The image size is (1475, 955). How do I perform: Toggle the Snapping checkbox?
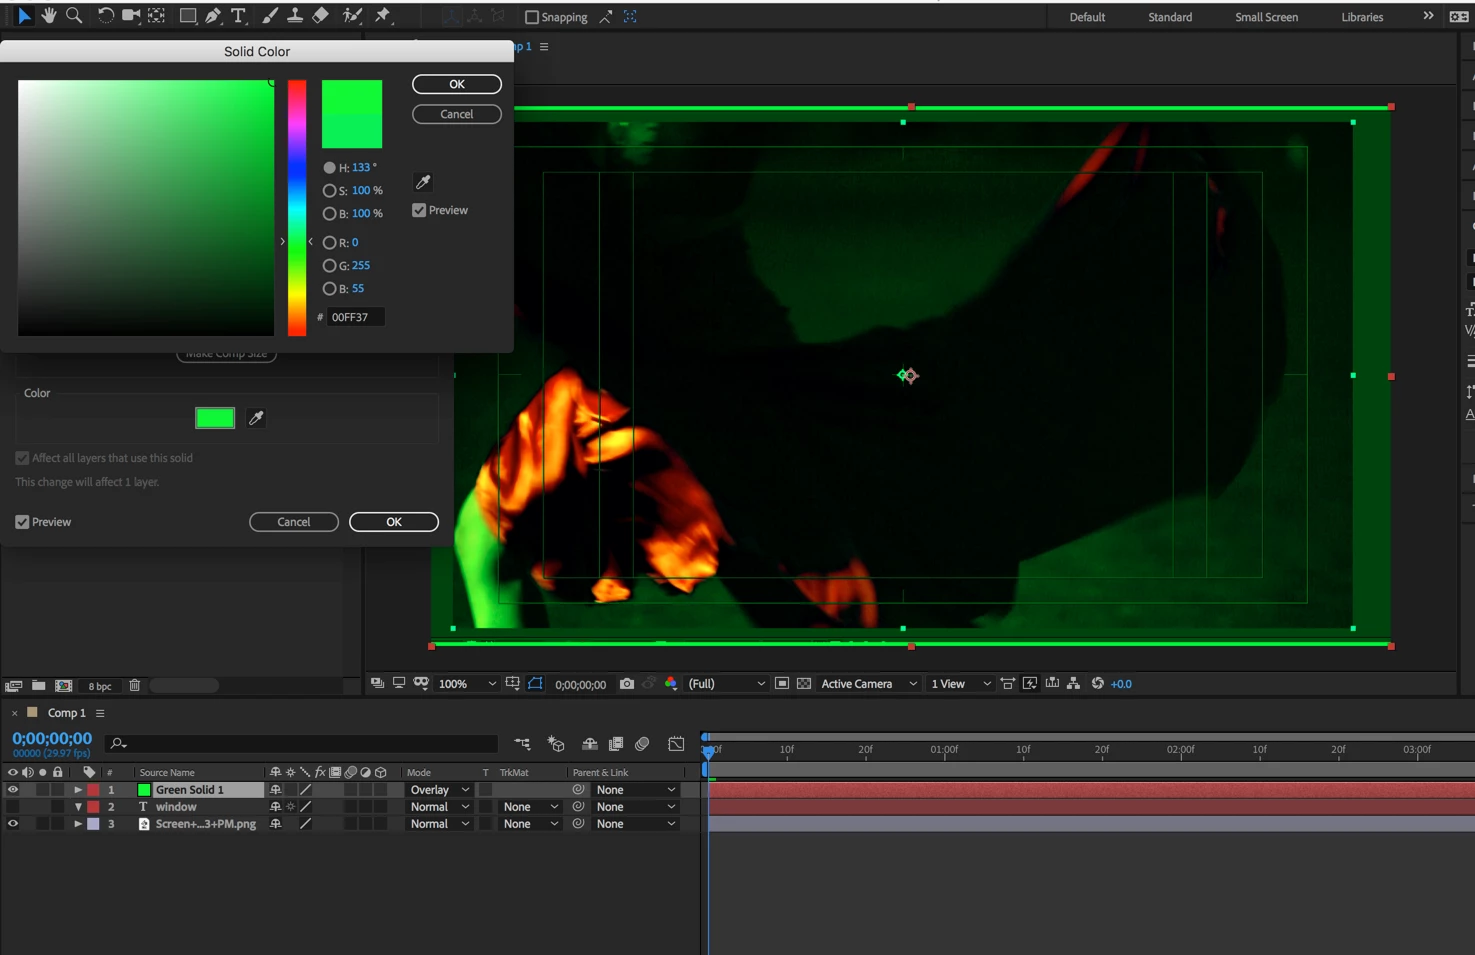(532, 17)
